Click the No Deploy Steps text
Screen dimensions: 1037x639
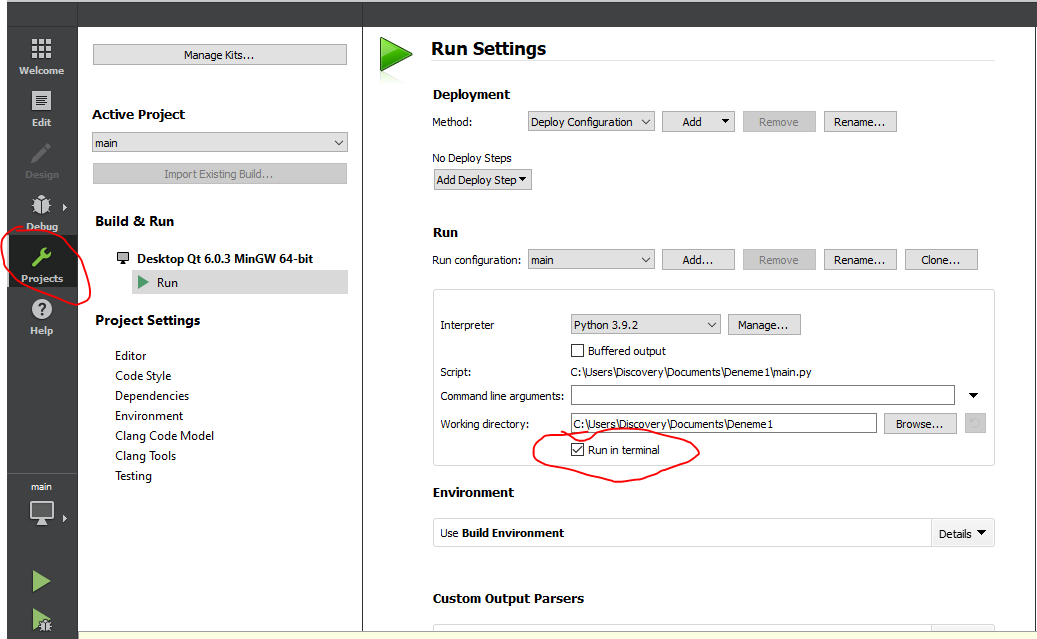(472, 158)
